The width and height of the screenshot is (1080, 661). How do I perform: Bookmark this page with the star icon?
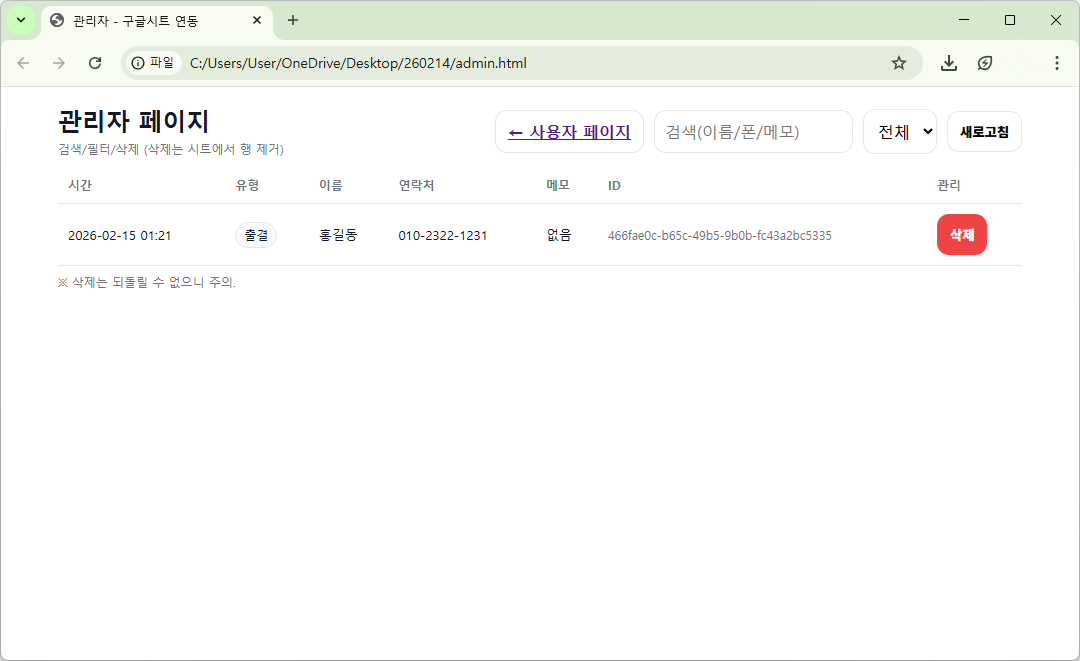click(898, 63)
